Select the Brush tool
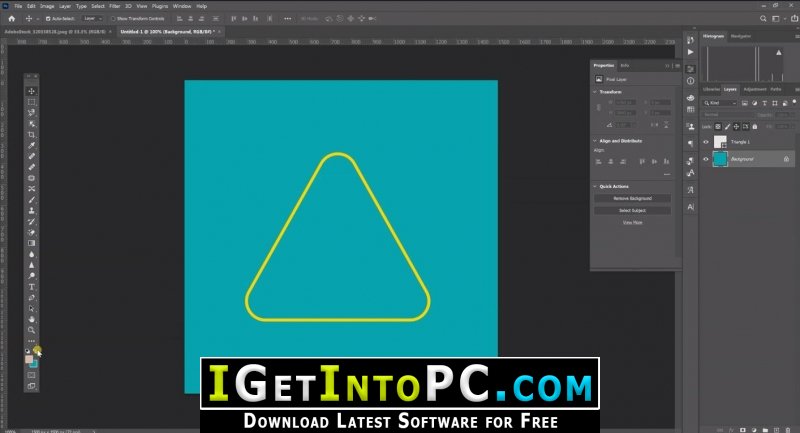Viewport: 800px width, 433px height. 32,200
